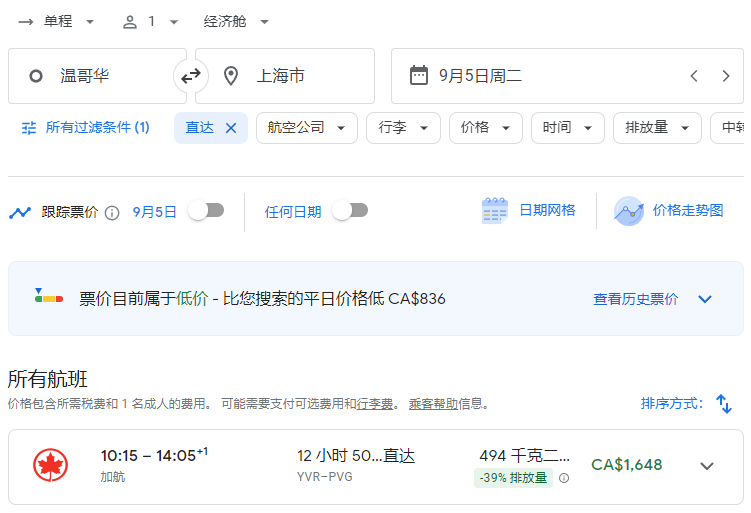Click the emissions info icon
Viewport: 751px width, 513px height.
(x=564, y=478)
